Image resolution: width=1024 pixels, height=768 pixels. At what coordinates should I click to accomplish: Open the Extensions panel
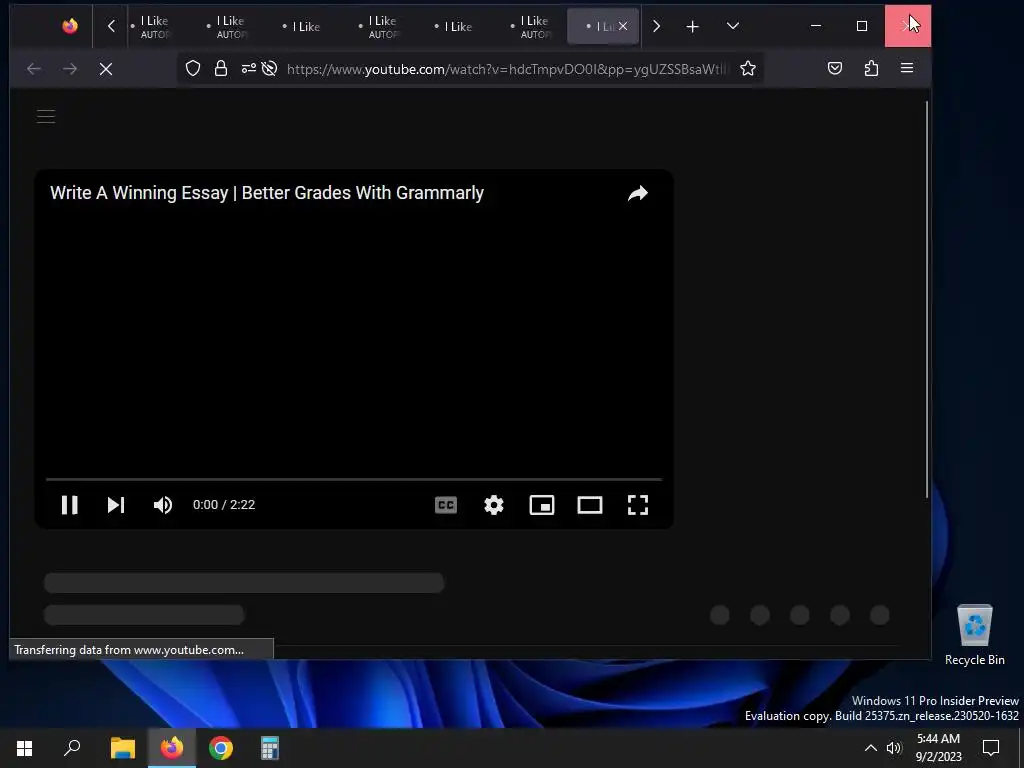(x=871, y=68)
